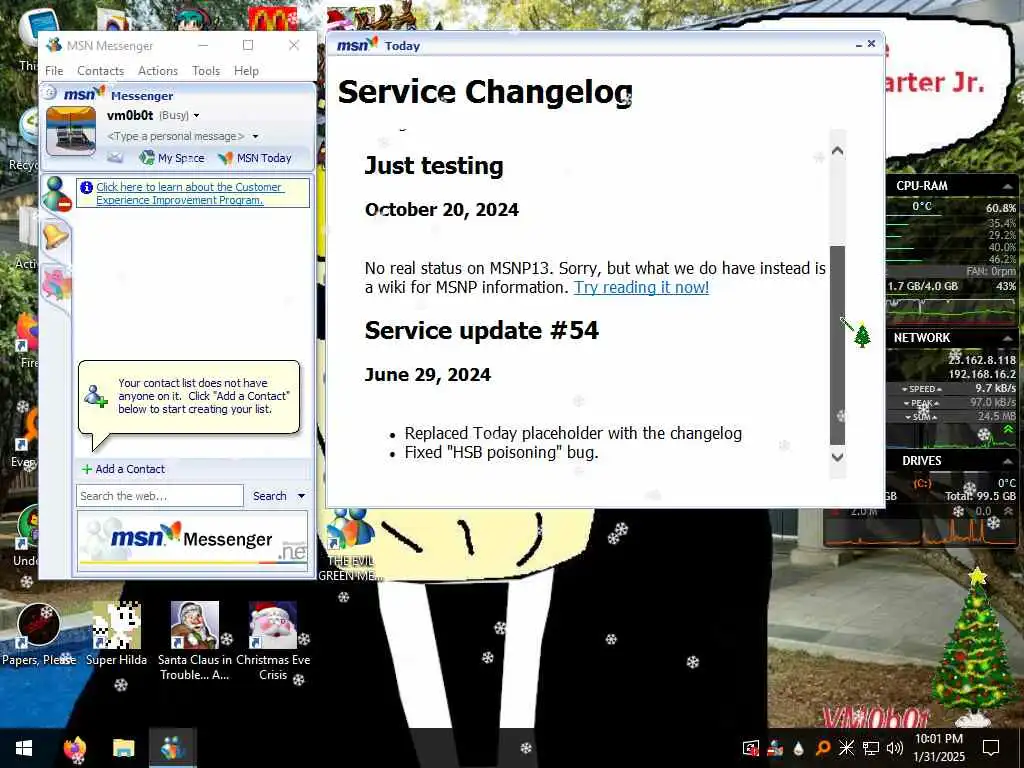The image size is (1024, 768).
Task: Expand the Busy status dropdown arrow
Action: click(x=196, y=116)
